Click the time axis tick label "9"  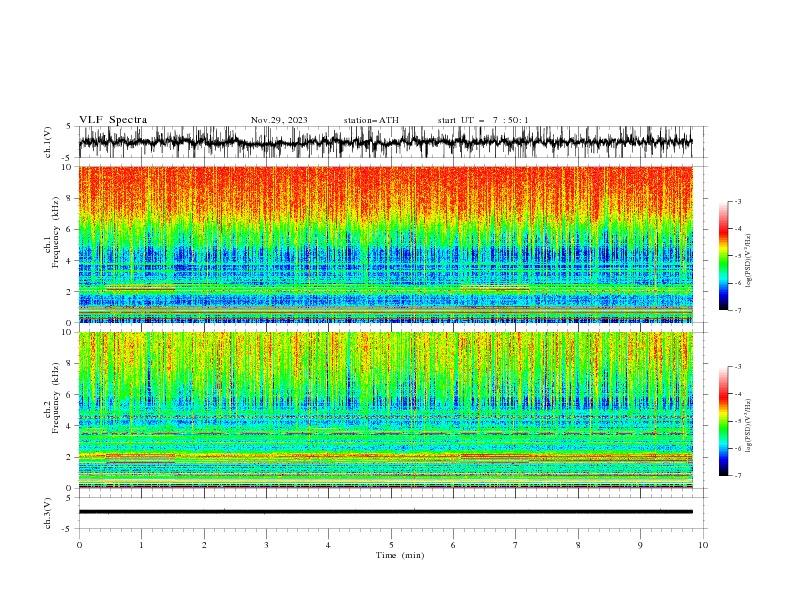click(640, 545)
